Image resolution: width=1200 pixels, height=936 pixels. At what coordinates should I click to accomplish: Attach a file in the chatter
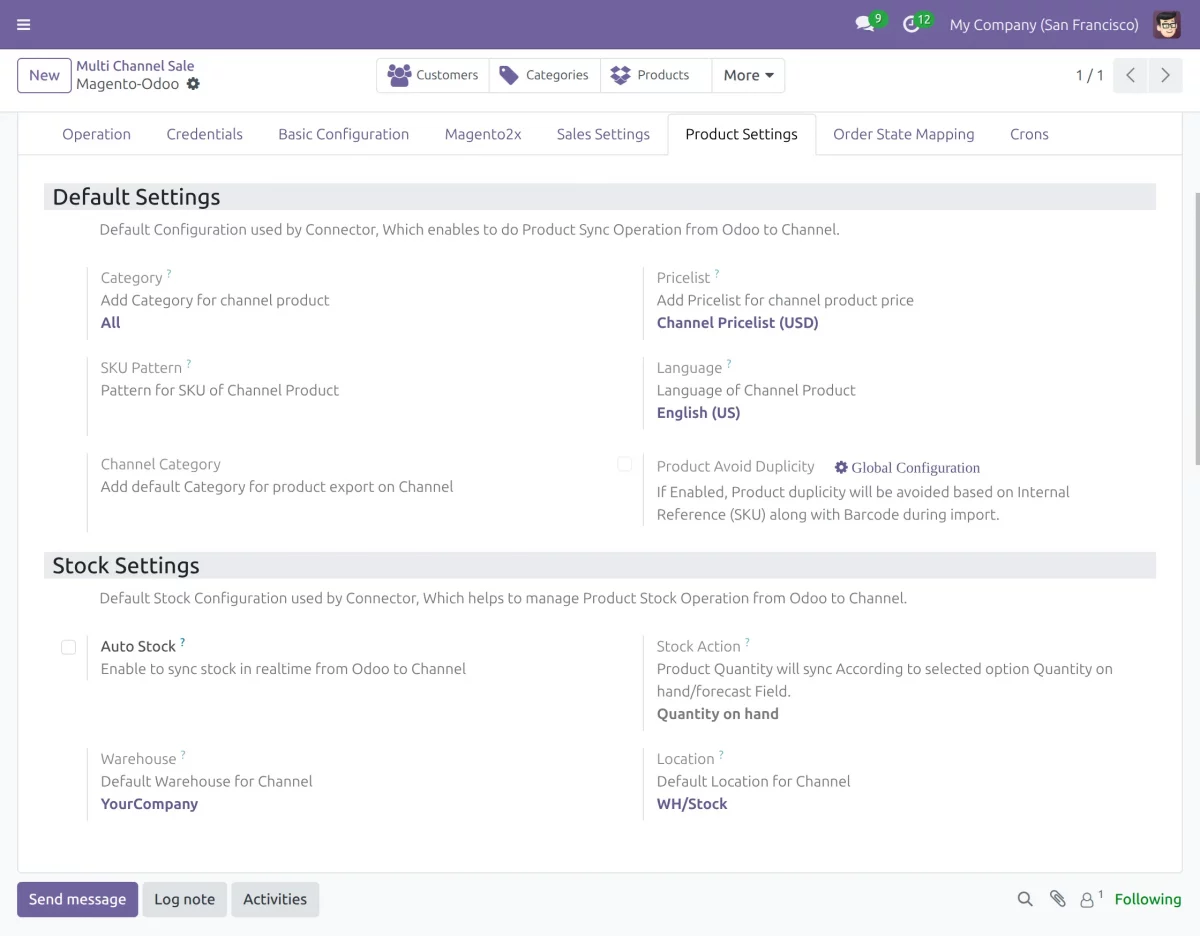tap(1058, 899)
